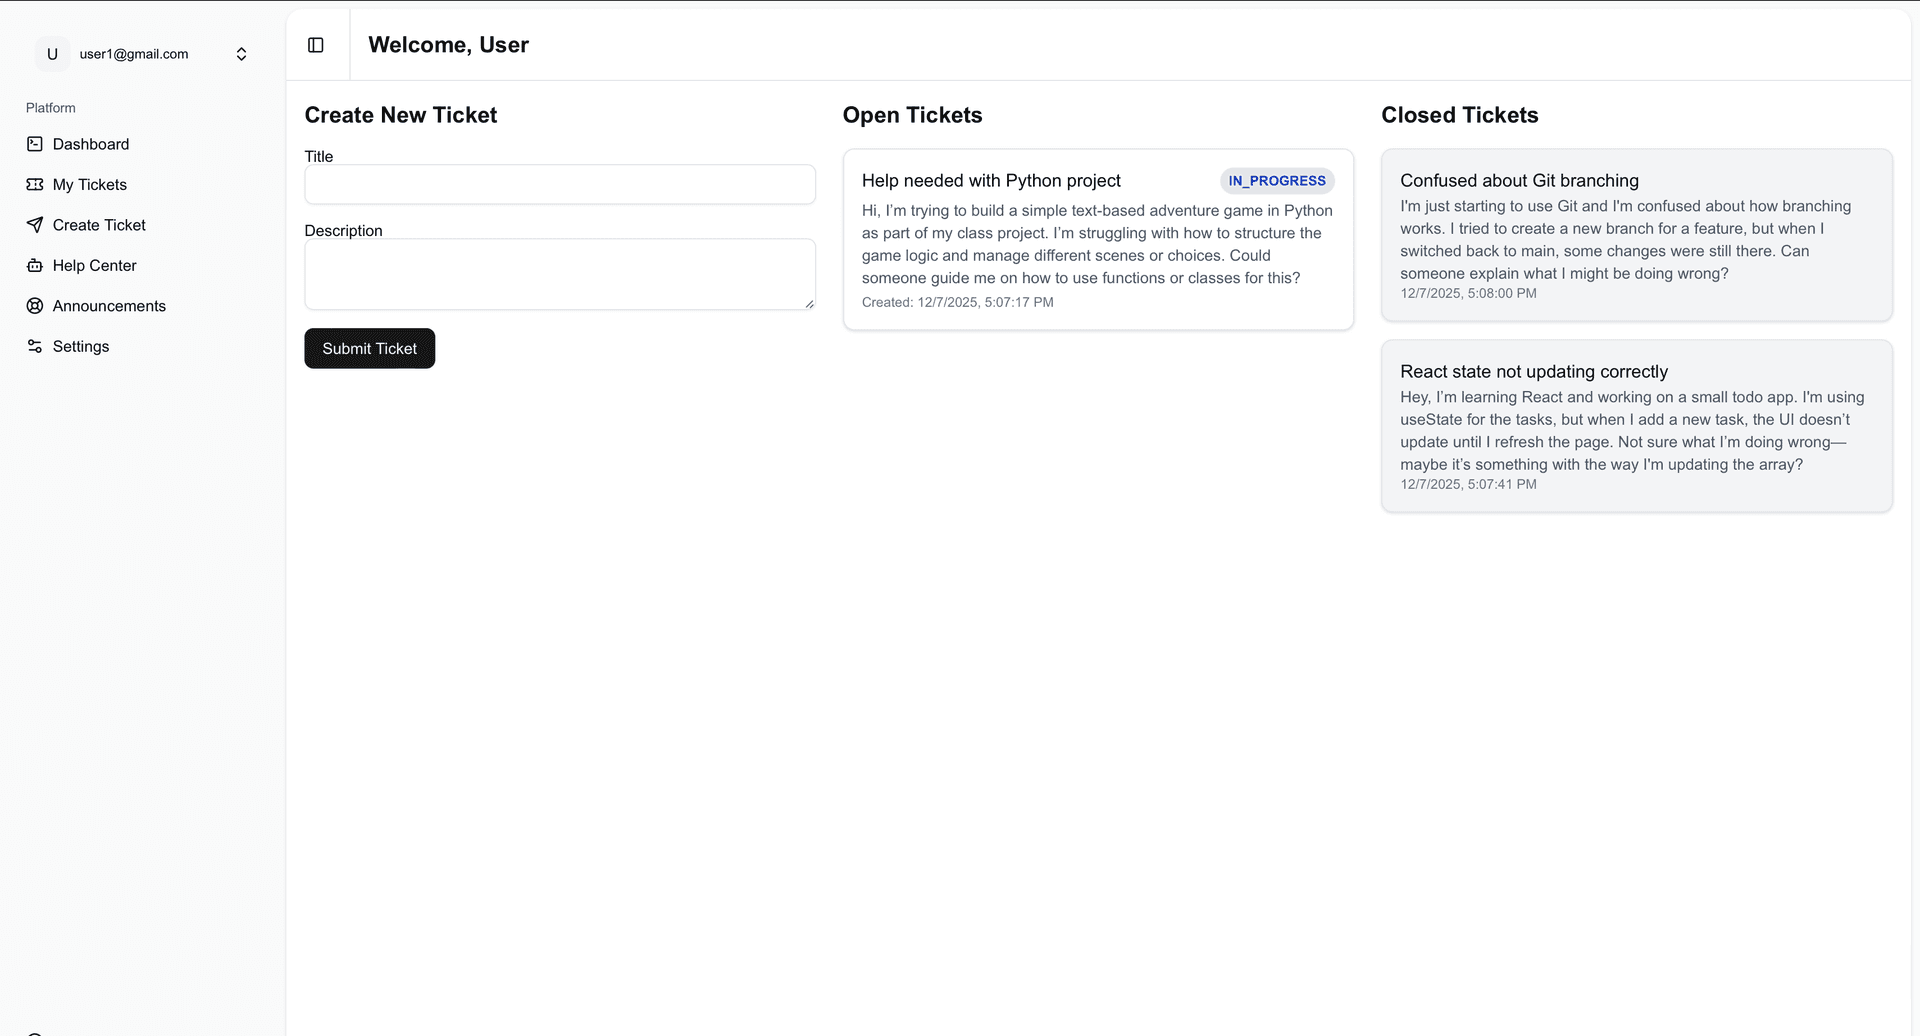Open Announcements using the megaphone icon

(x=34, y=306)
